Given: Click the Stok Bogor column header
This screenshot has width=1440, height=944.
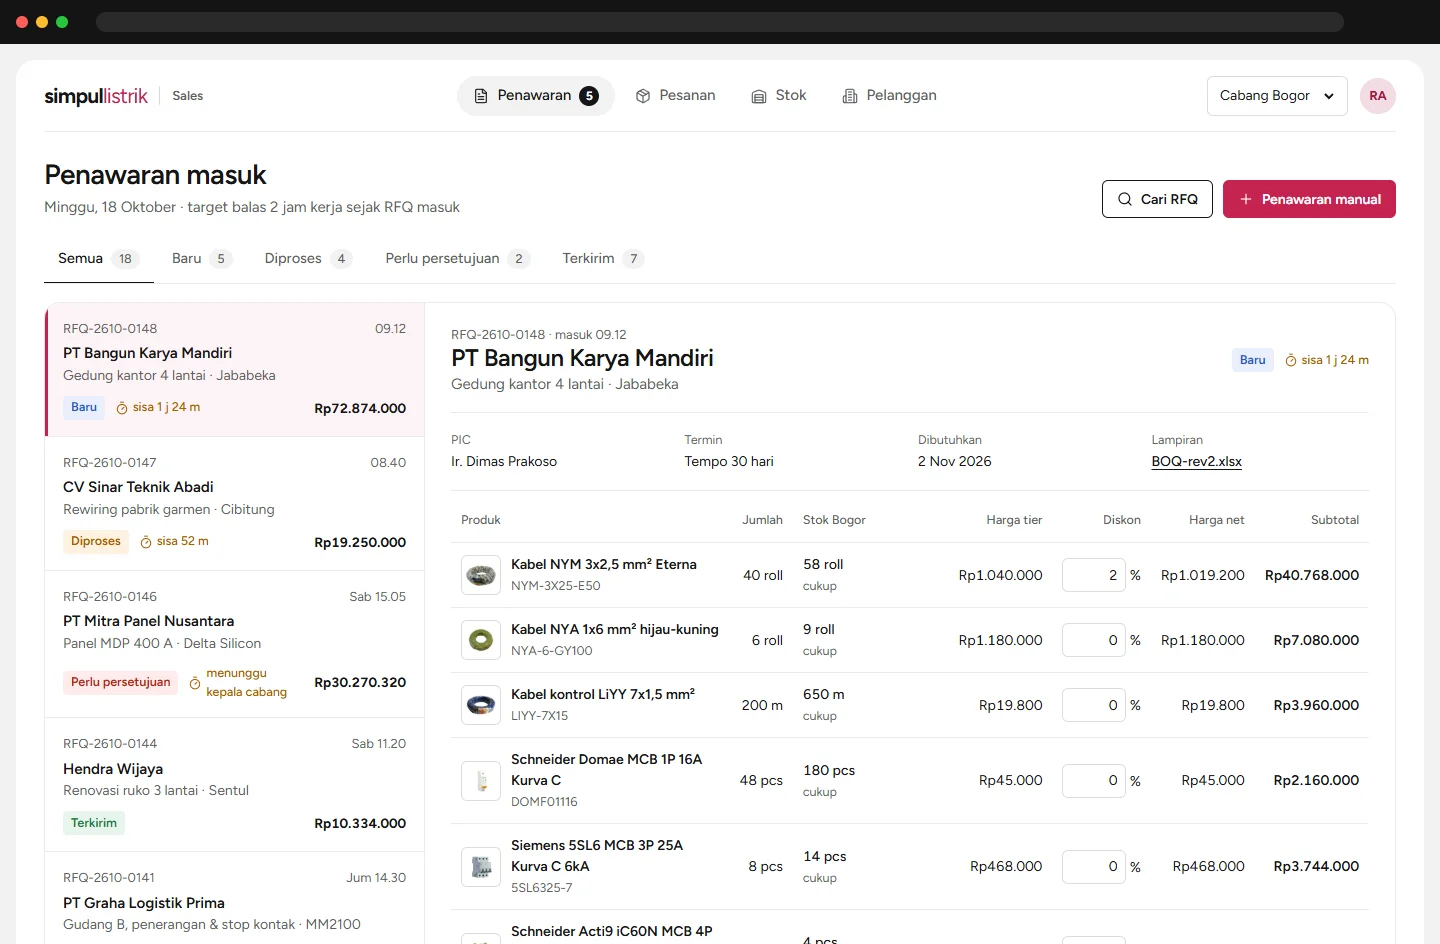Looking at the screenshot, I should [834, 520].
